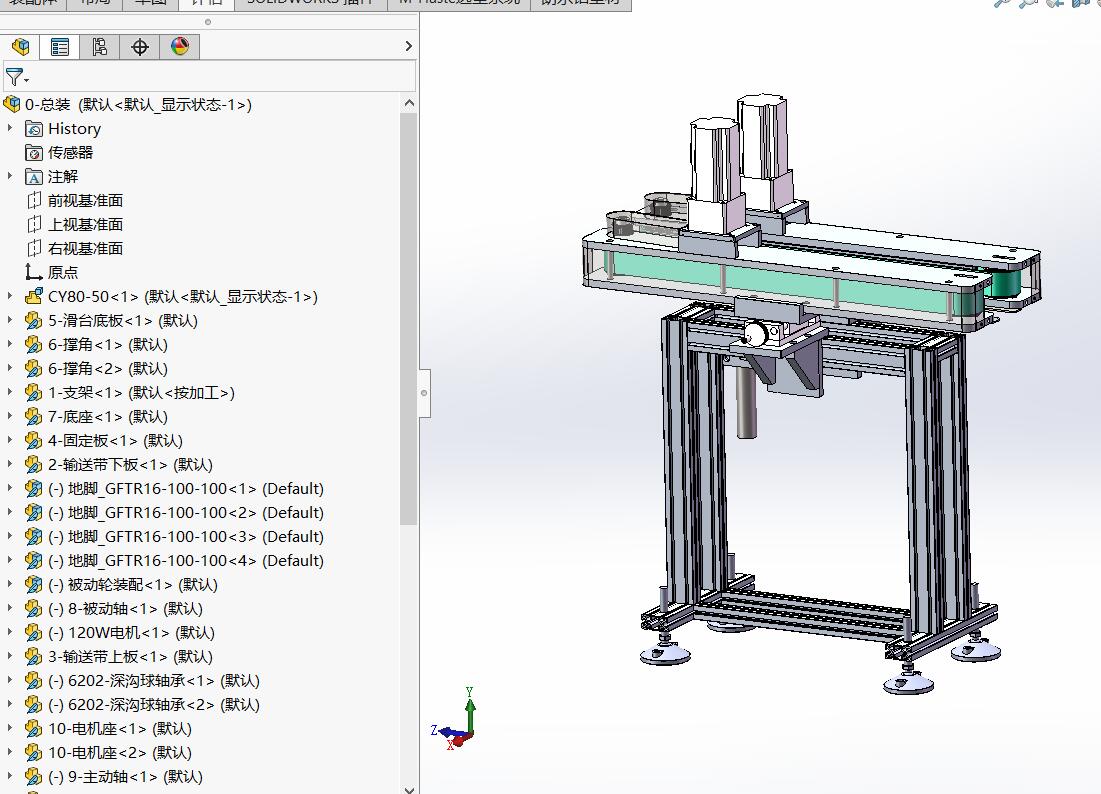Expand the manager tabs chevron arrow

click(409, 46)
